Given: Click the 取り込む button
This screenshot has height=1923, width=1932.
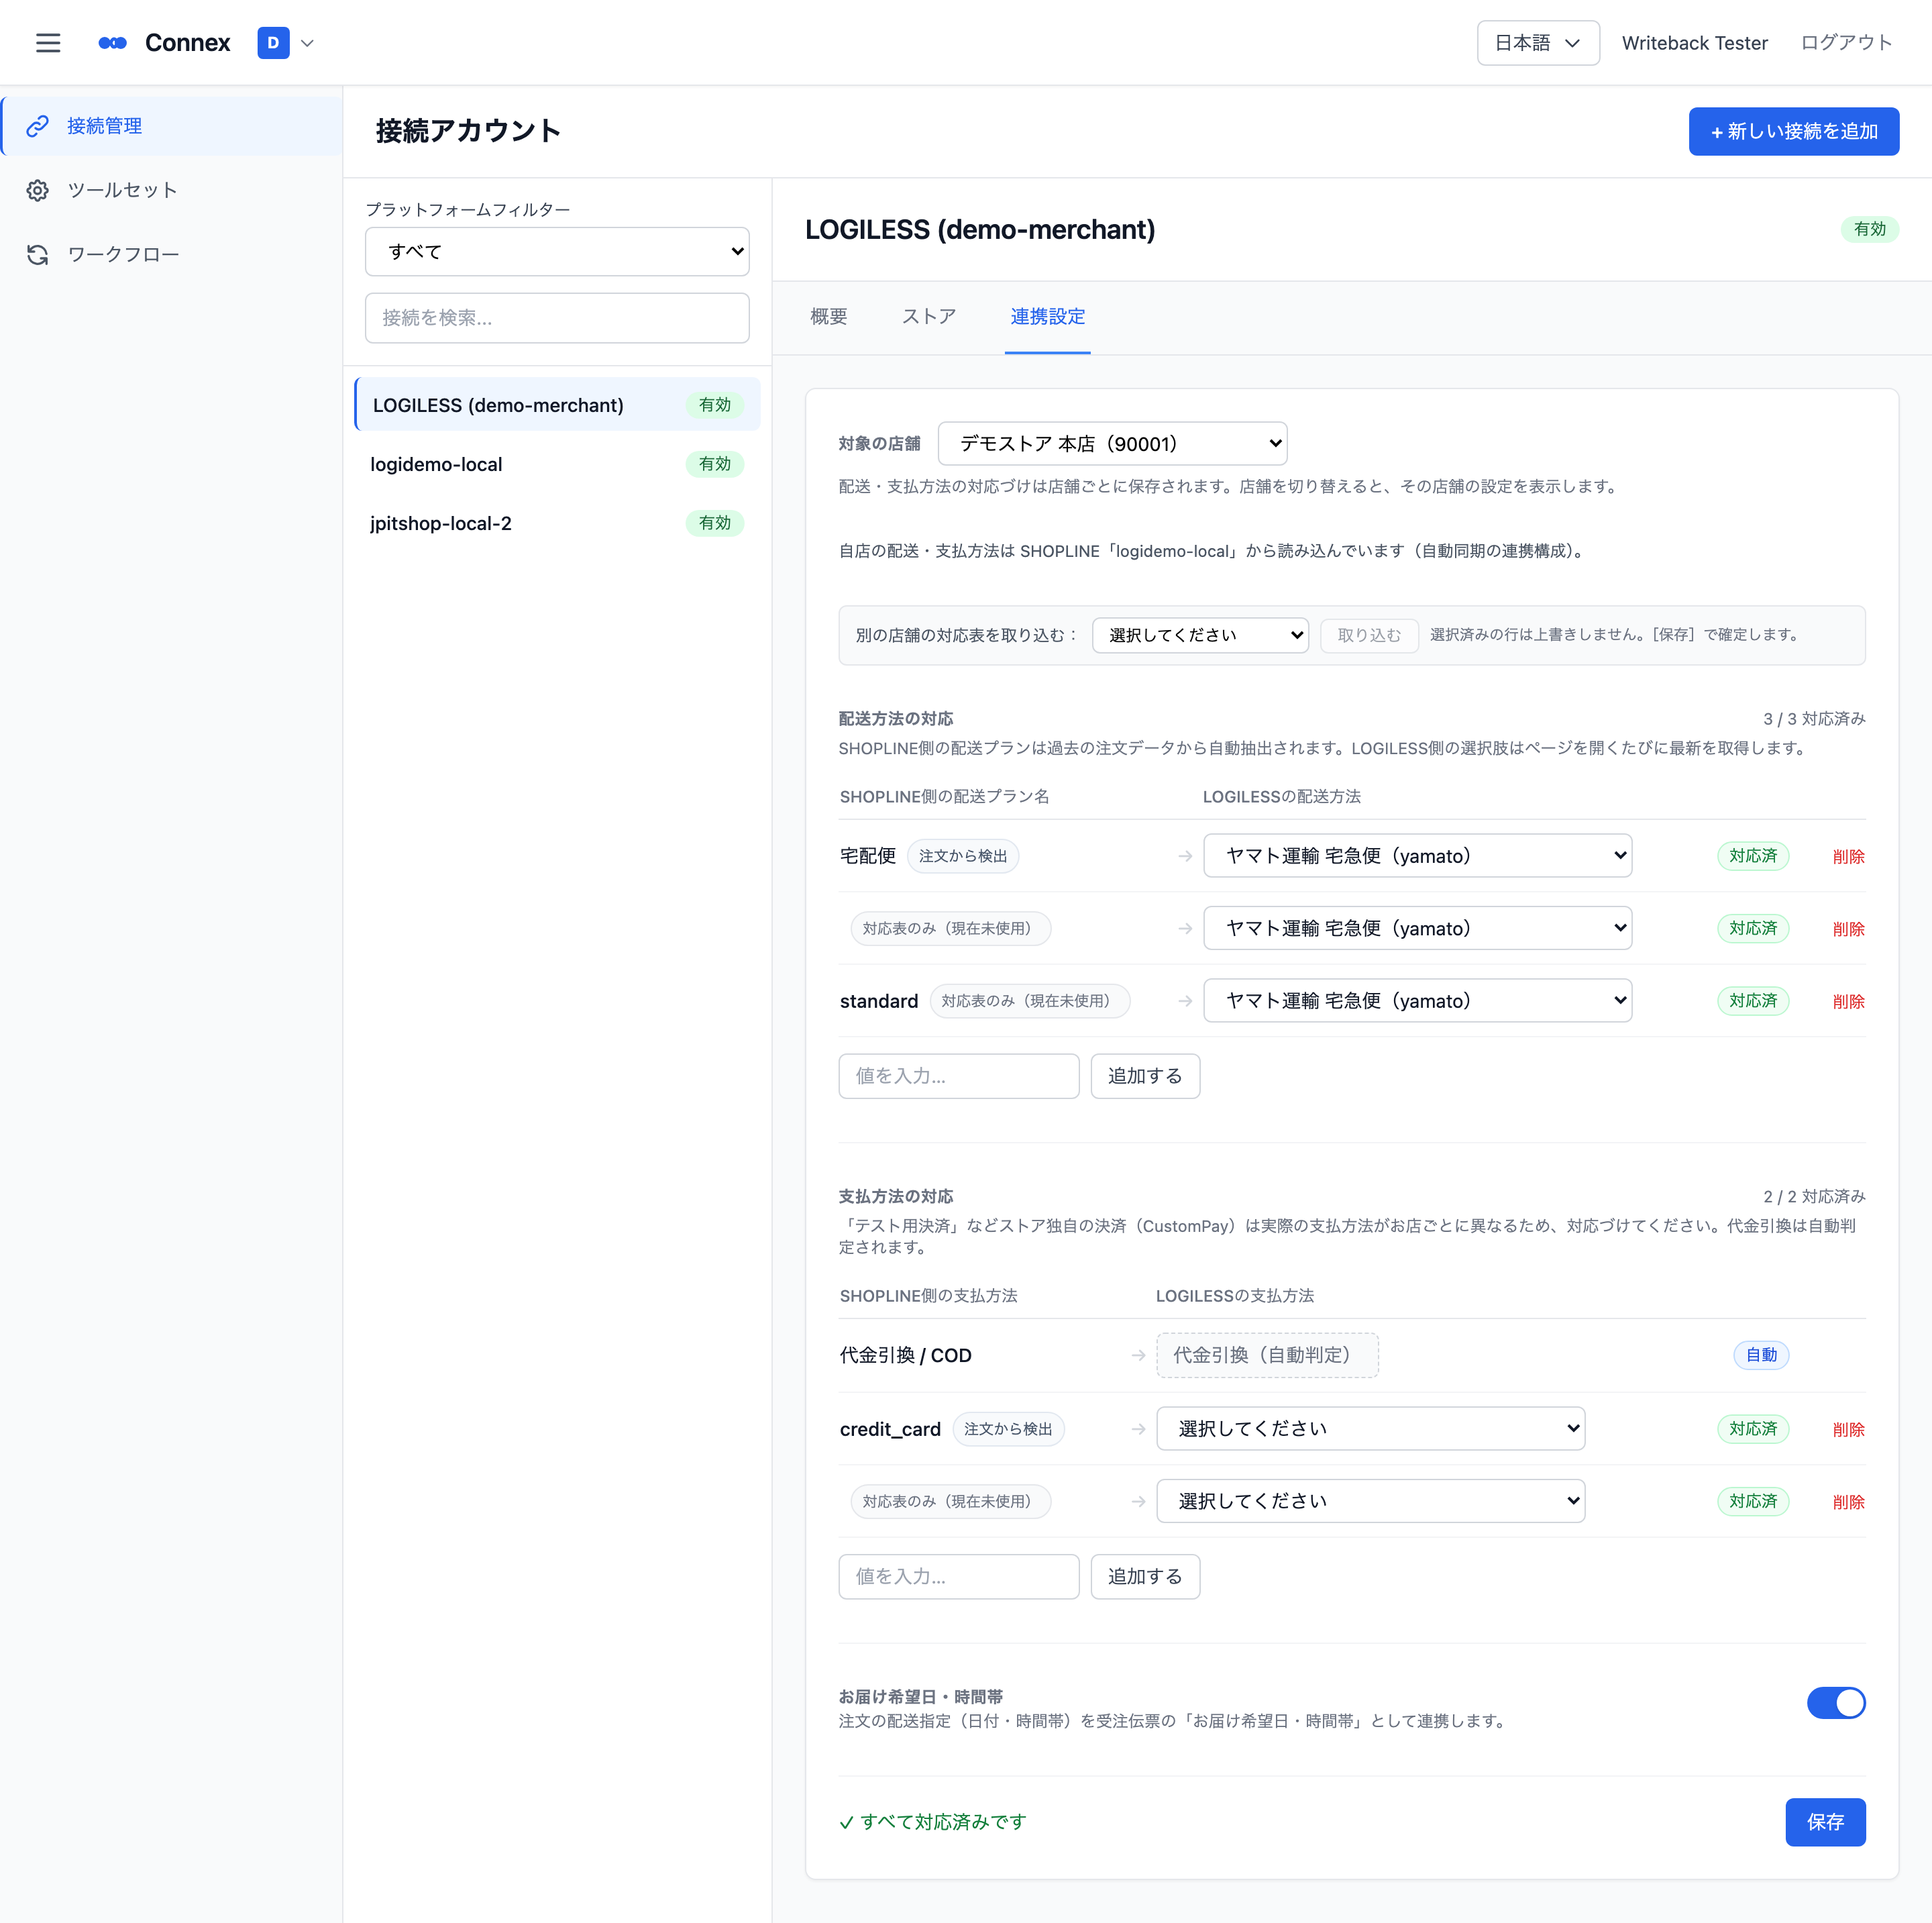Looking at the screenshot, I should tap(1369, 635).
